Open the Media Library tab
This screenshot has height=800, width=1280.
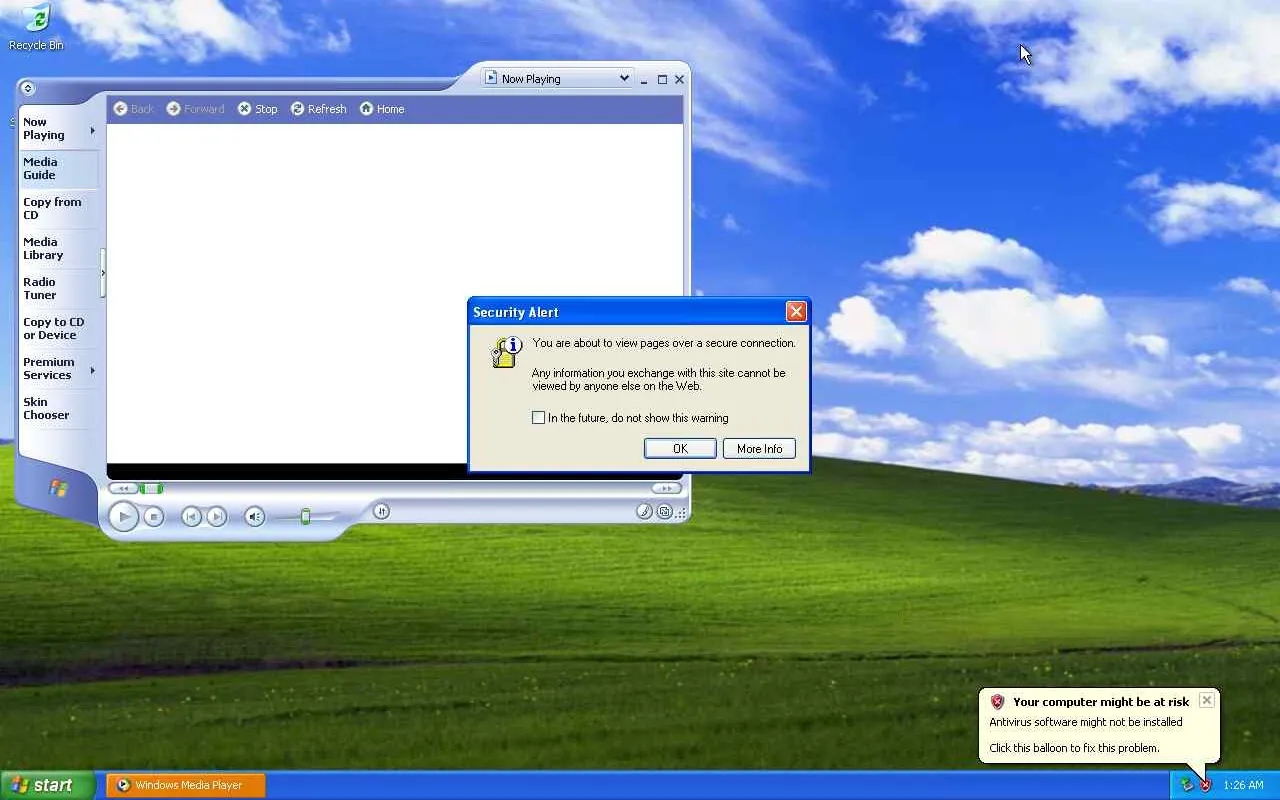coord(59,248)
